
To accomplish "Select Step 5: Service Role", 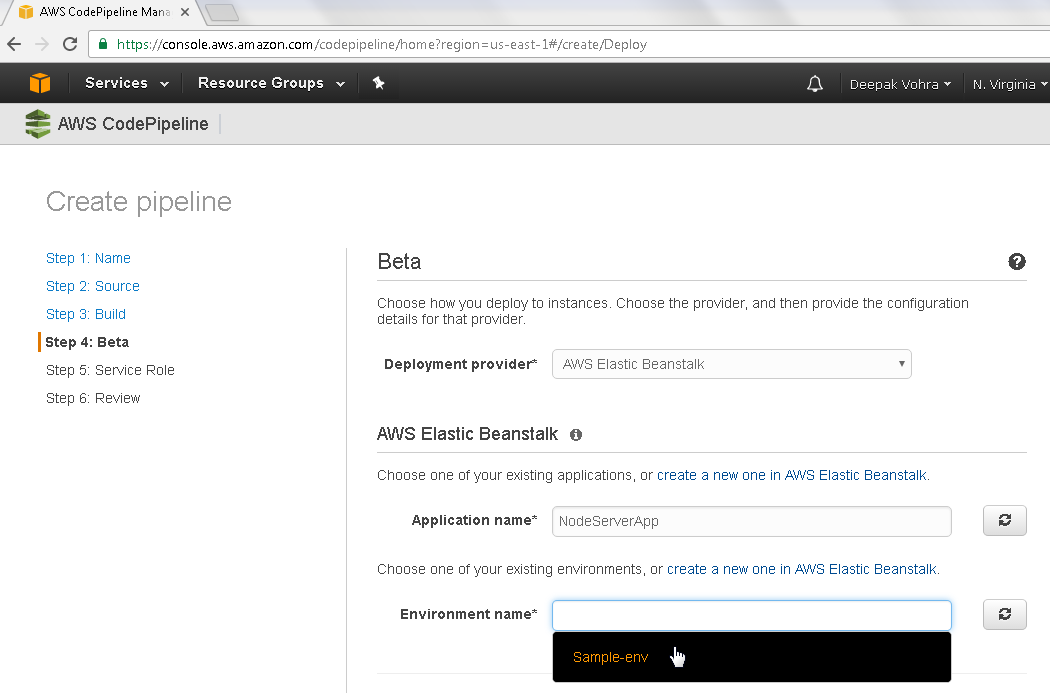I will pyautogui.click(x=110, y=370).
